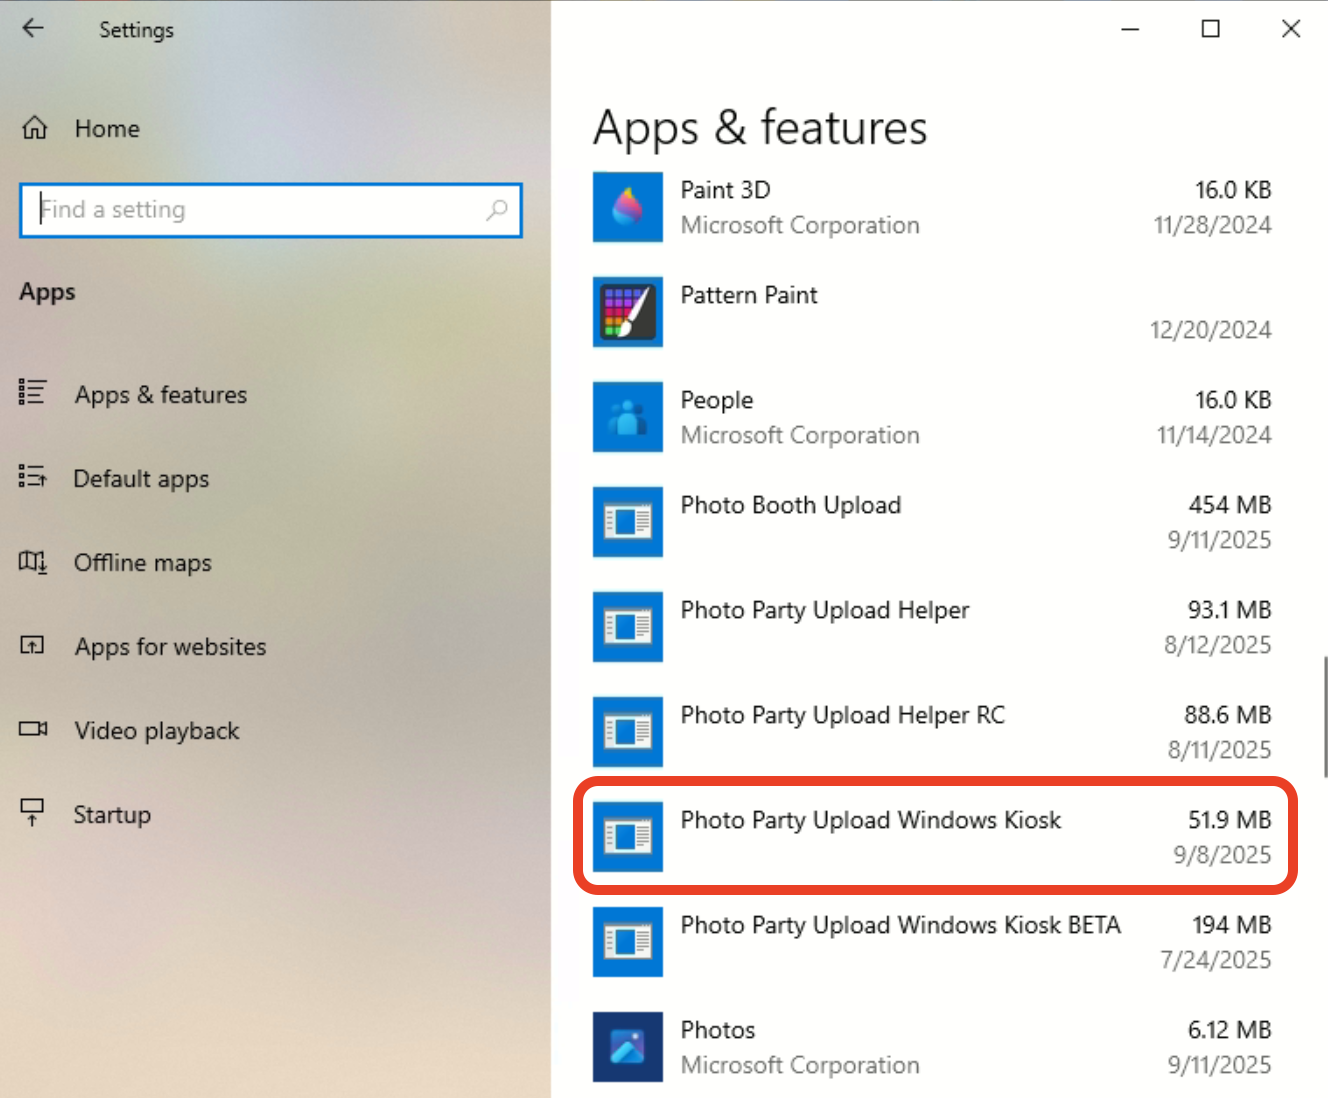Click the back arrow in Settings
Image resolution: width=1328 pixels, height=1098 pixels.
(33, 28)
